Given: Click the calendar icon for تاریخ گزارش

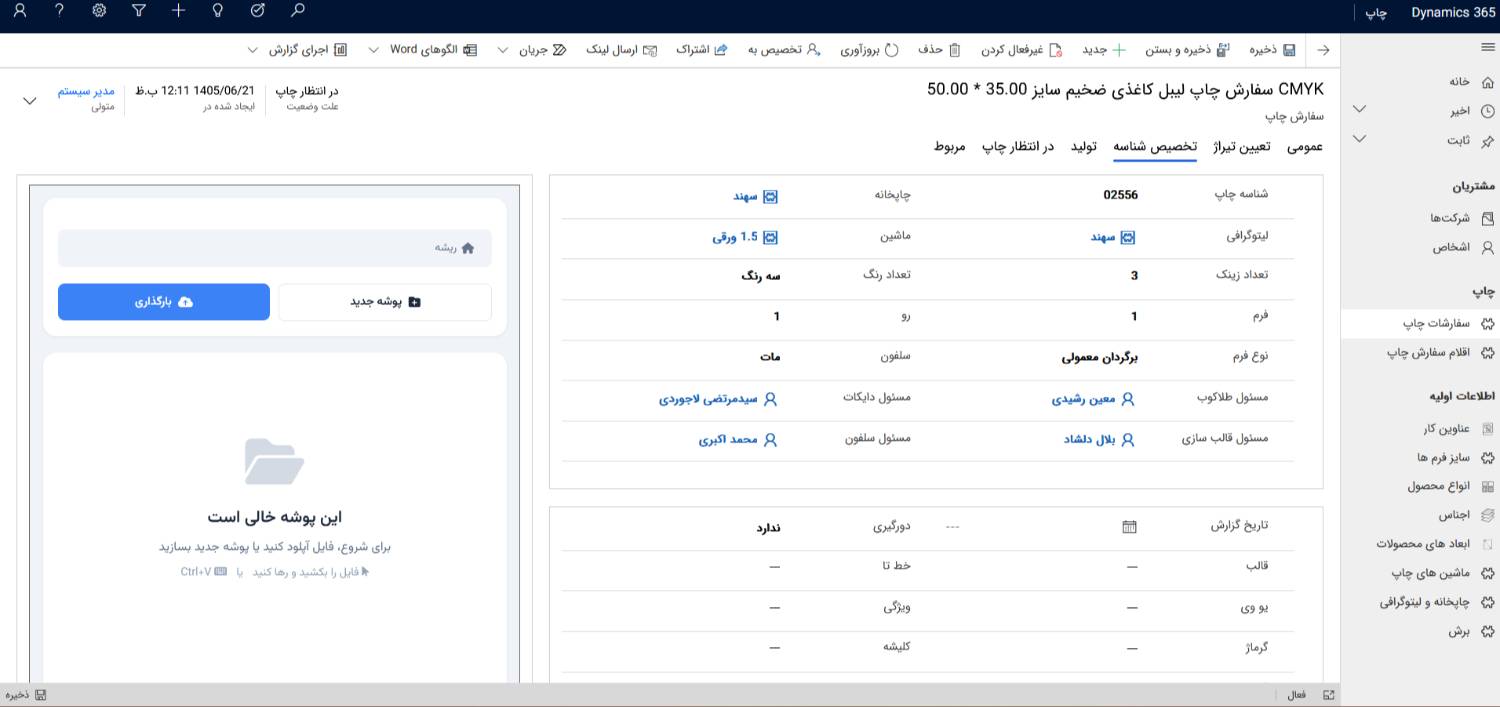Looking at the screenshot, I should coord(1130,527).
